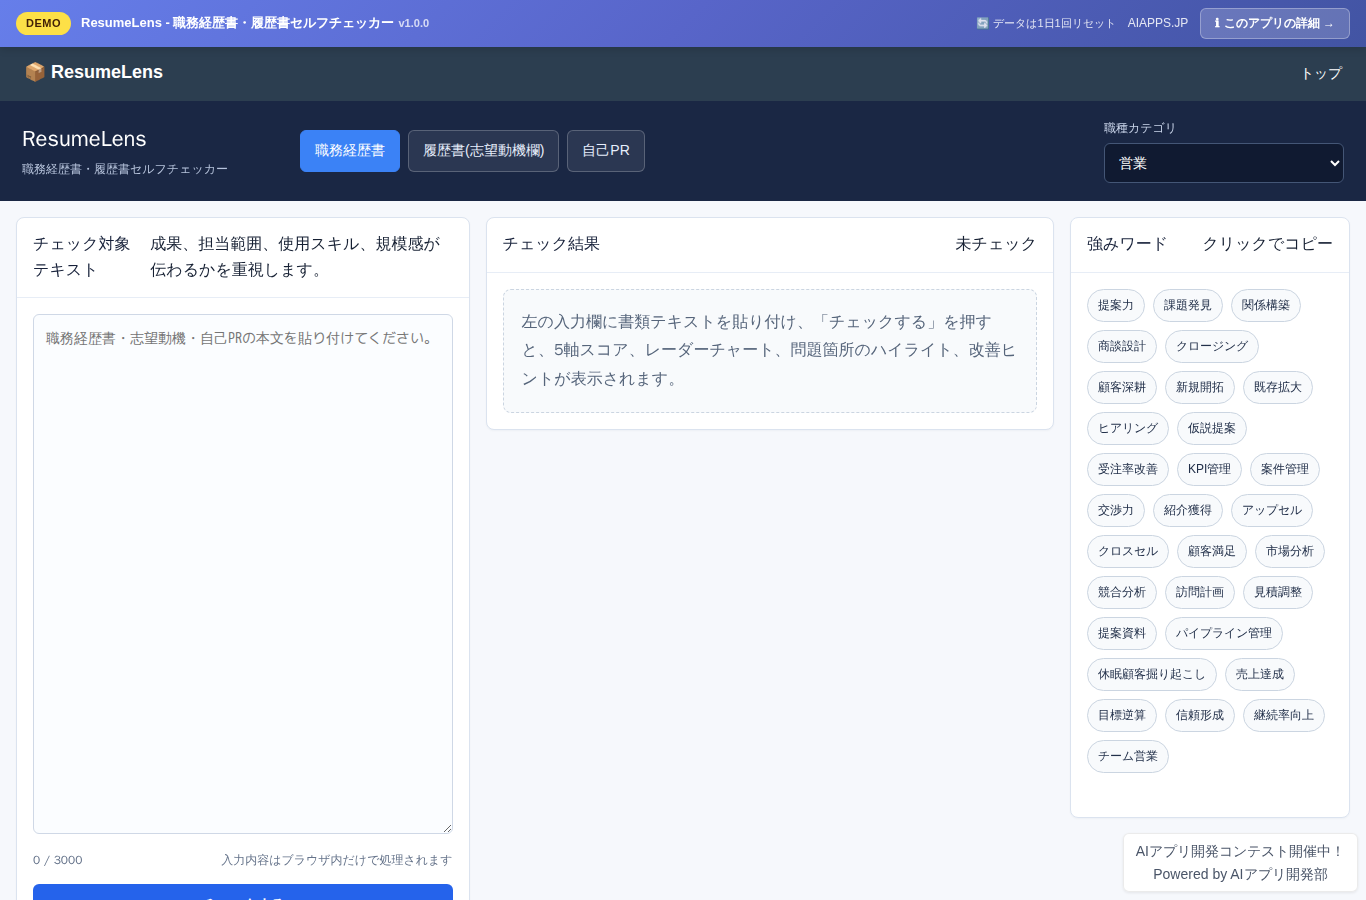Screen dimensions: 1366x900
Task: Click the blue check button below textarea
Action: pyautogui.click(x=243, y=892)
